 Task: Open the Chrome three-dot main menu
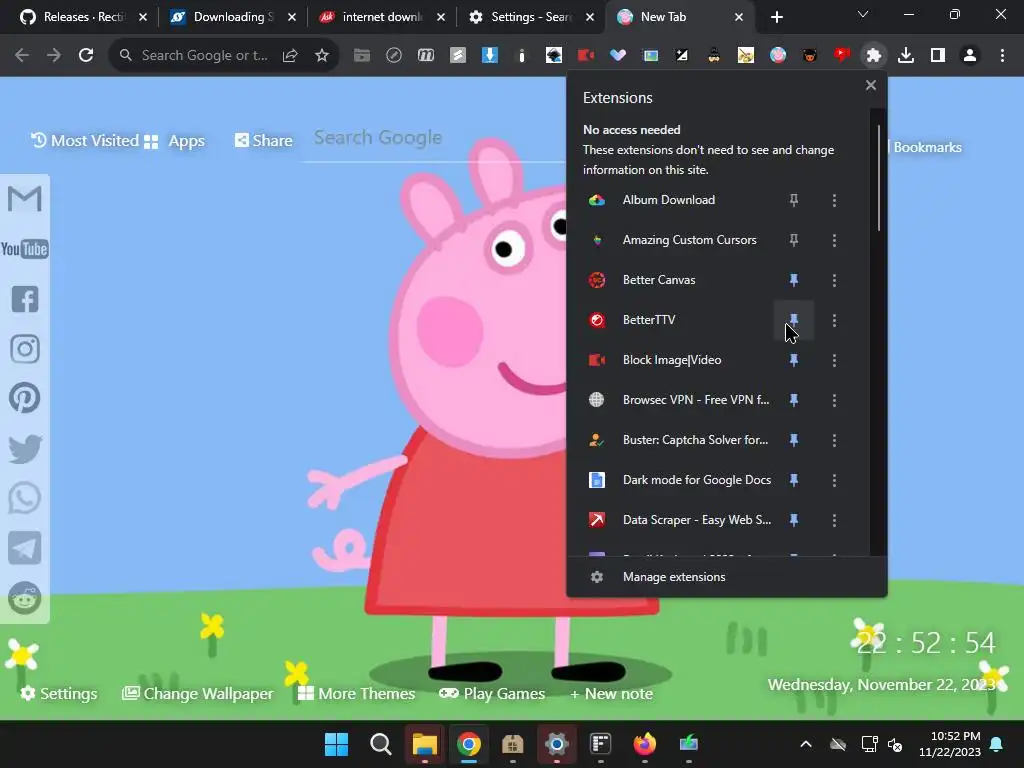[x=1002, y=56]
